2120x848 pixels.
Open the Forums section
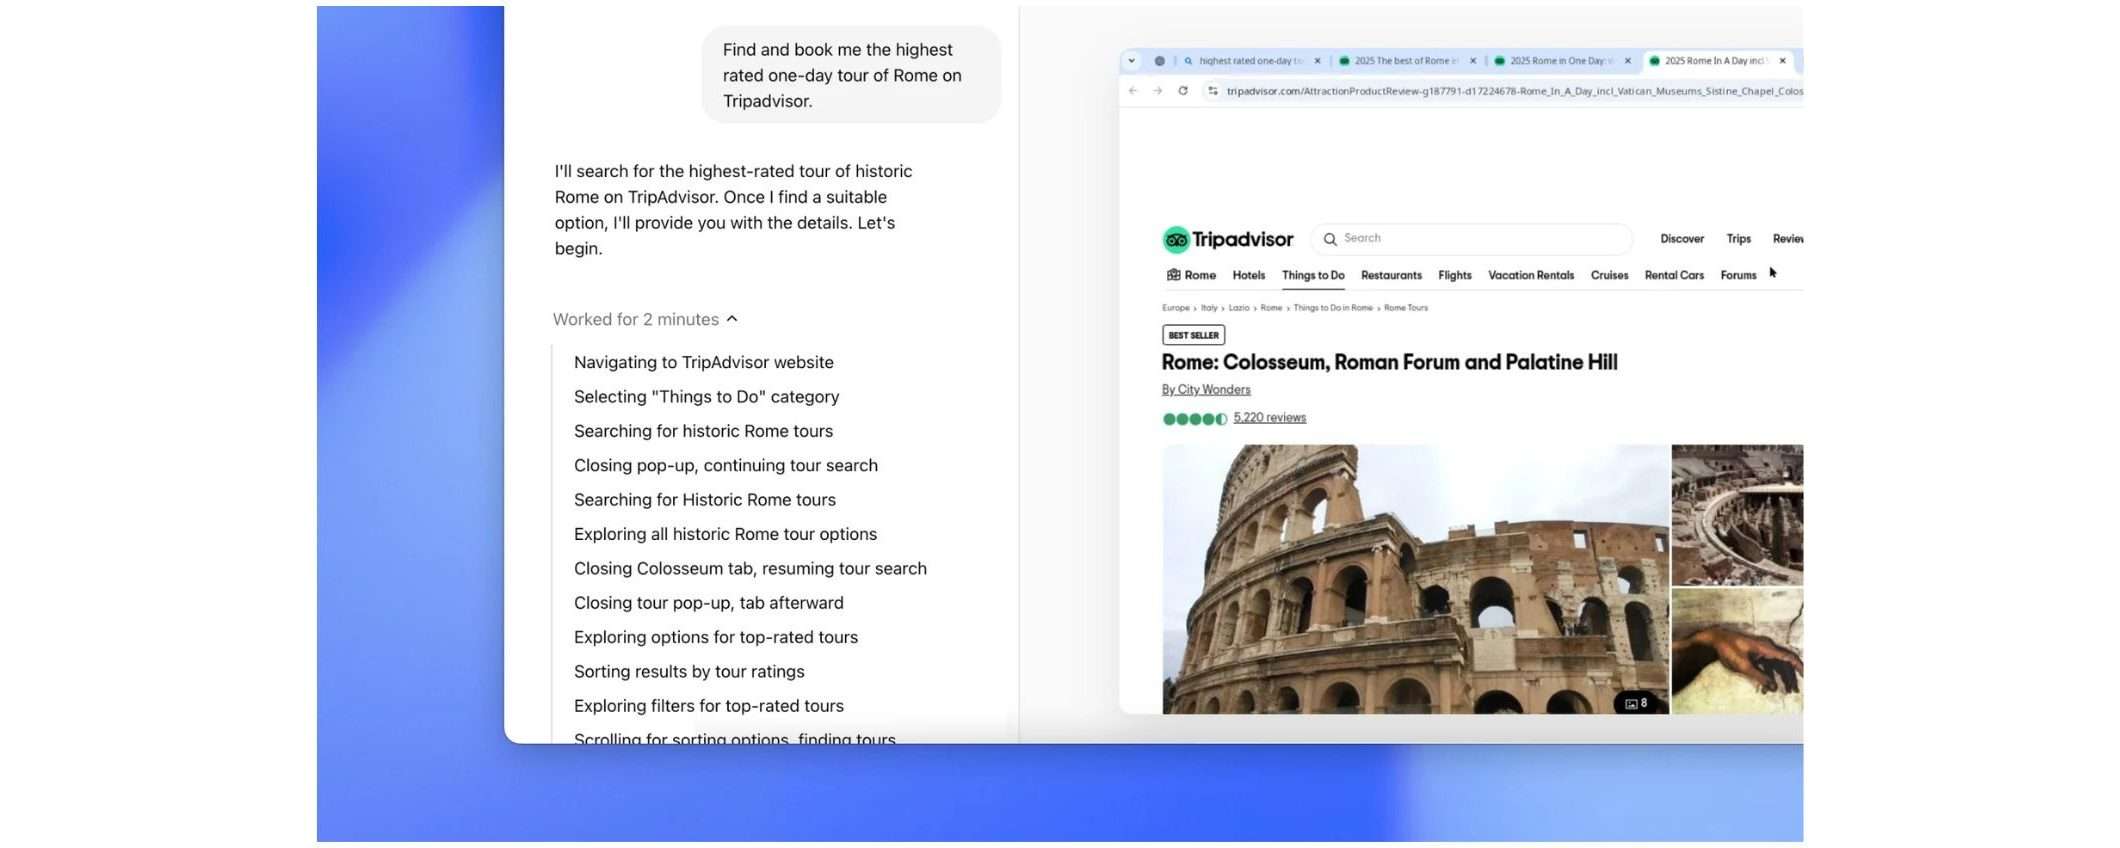1738,275
